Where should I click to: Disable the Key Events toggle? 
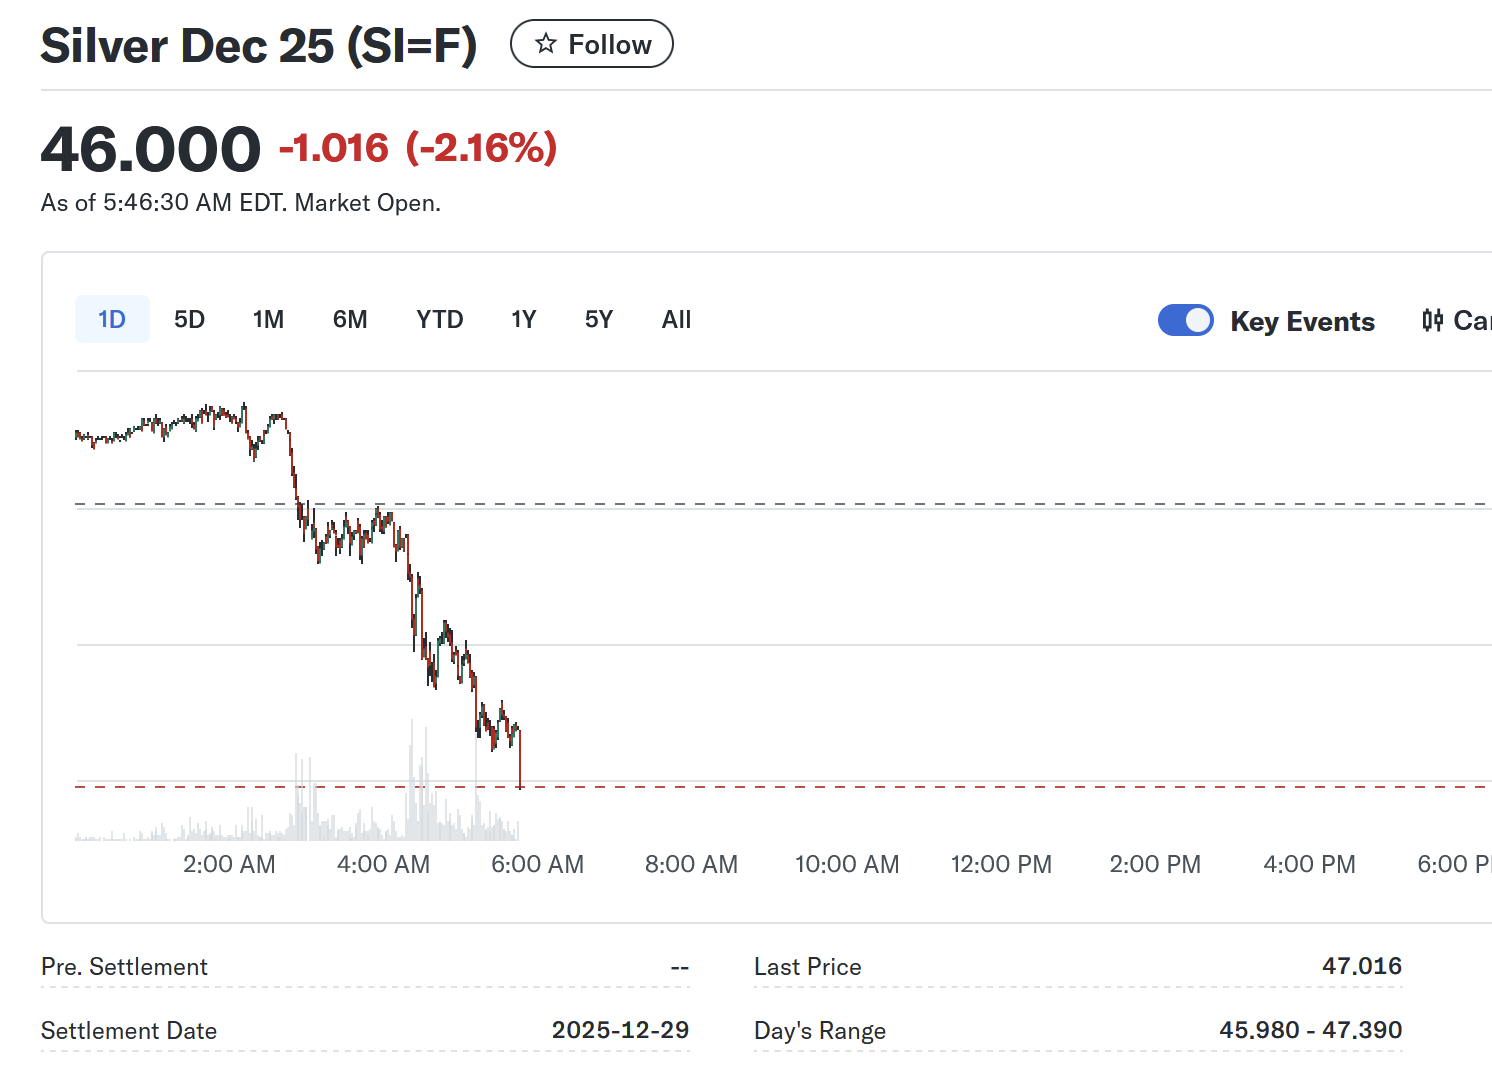(1185, 320)
